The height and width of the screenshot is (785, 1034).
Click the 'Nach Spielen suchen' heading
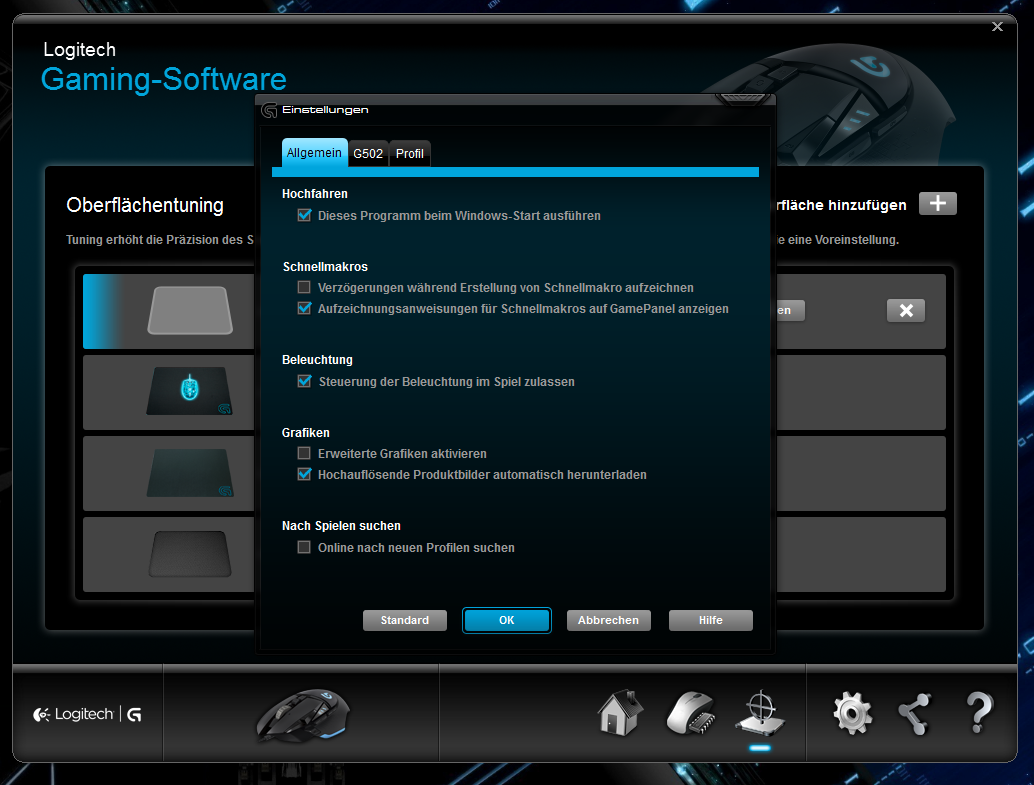pyautogui.click(x=341, y=526)
